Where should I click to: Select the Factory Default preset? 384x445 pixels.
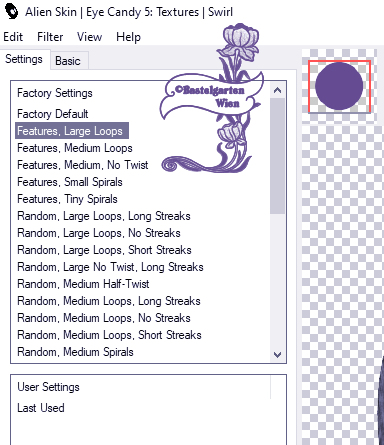(x=53, y=114)
